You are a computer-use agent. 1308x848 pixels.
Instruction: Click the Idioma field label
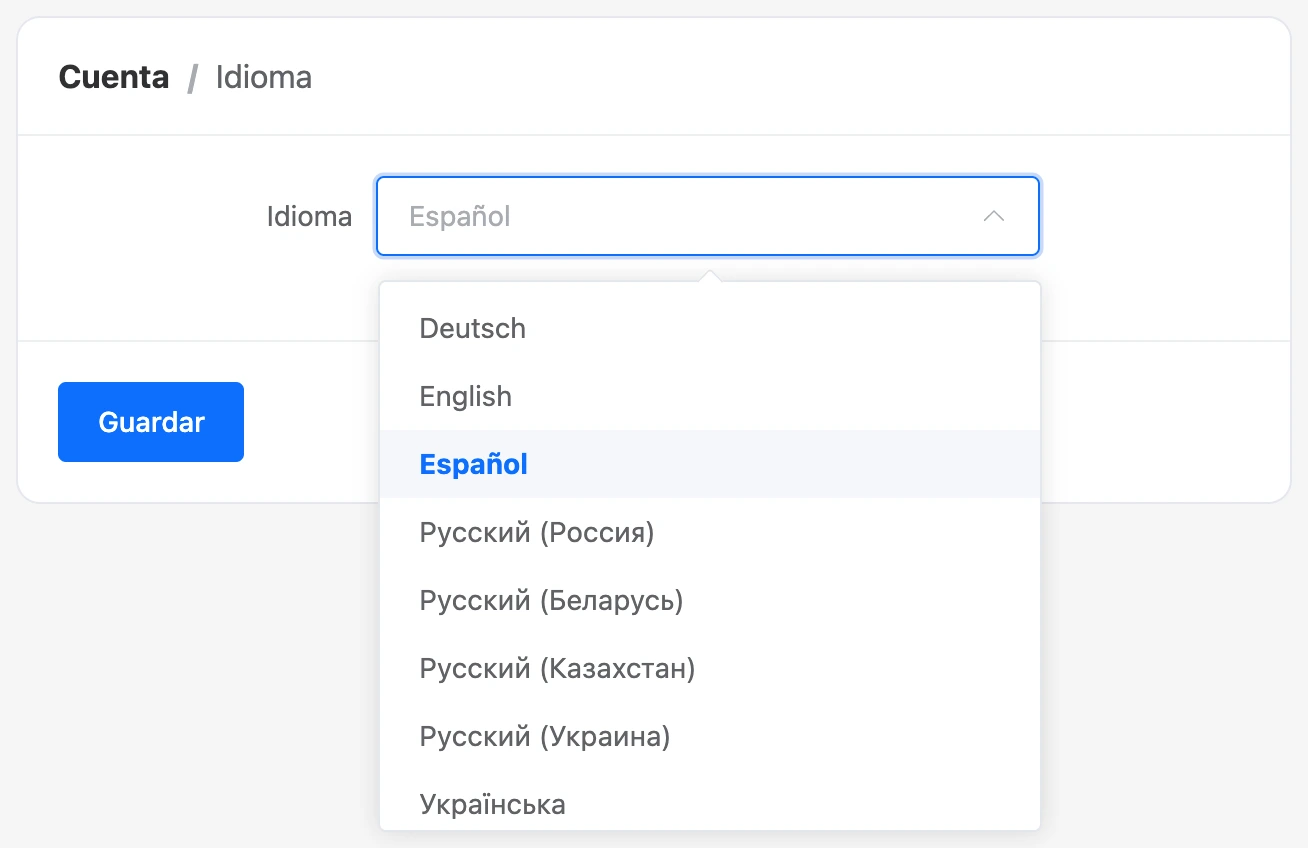[x=309, y=216]
